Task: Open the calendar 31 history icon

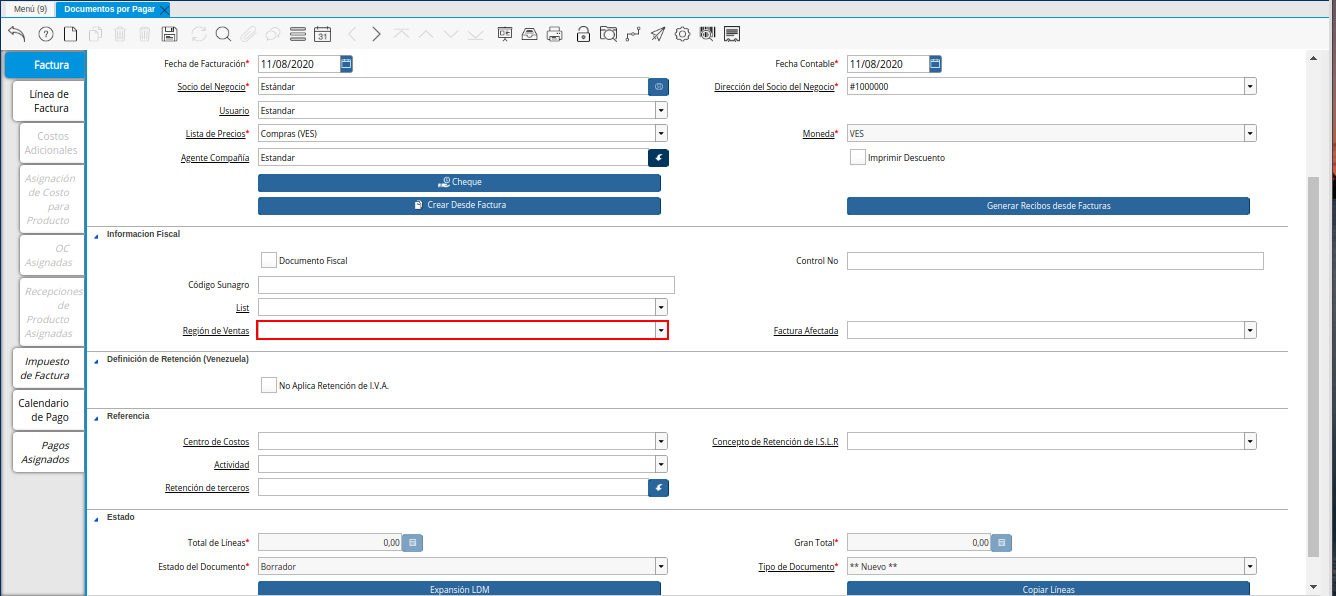Action: (x=322, y=34)
